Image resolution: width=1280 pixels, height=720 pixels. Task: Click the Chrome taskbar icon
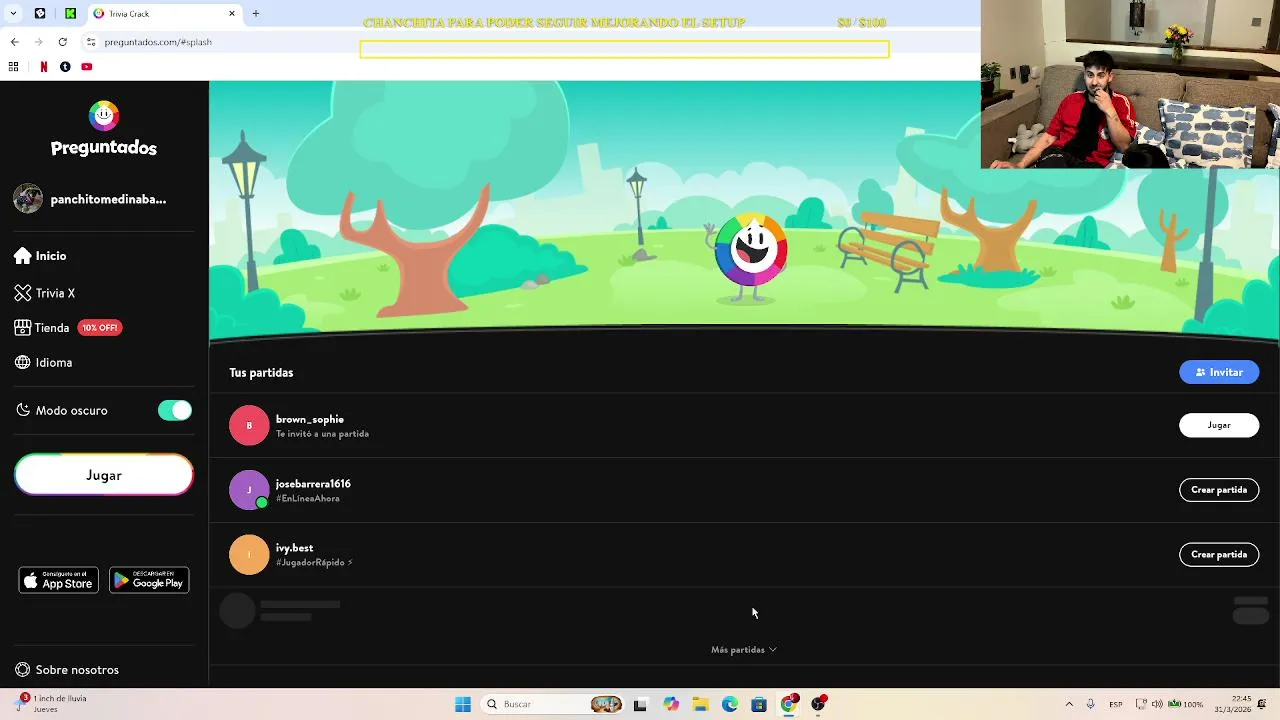(789, 704)
